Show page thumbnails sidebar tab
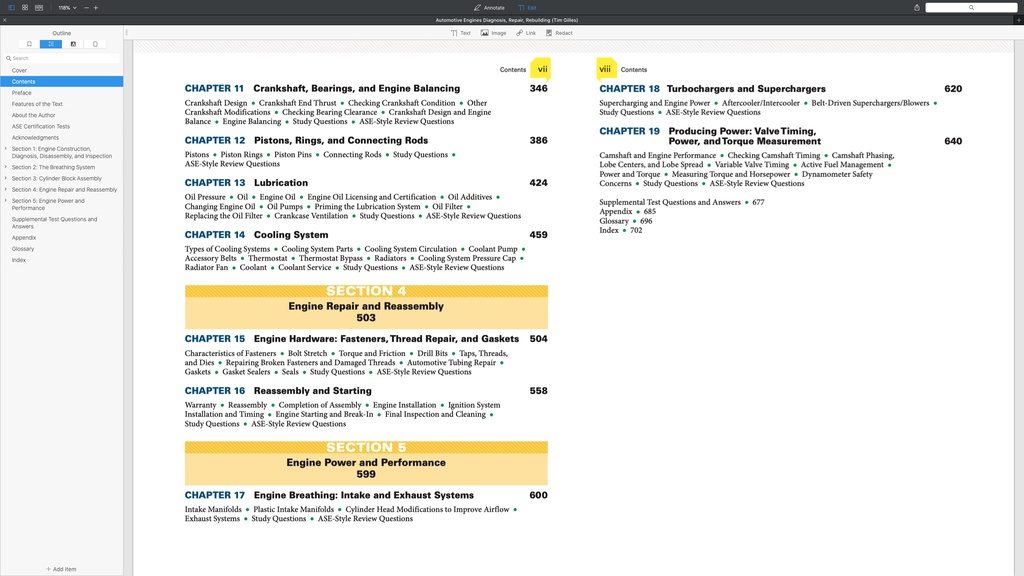Image resolution: width=1024 pixels, height=576 pixels. click(95, 44)
